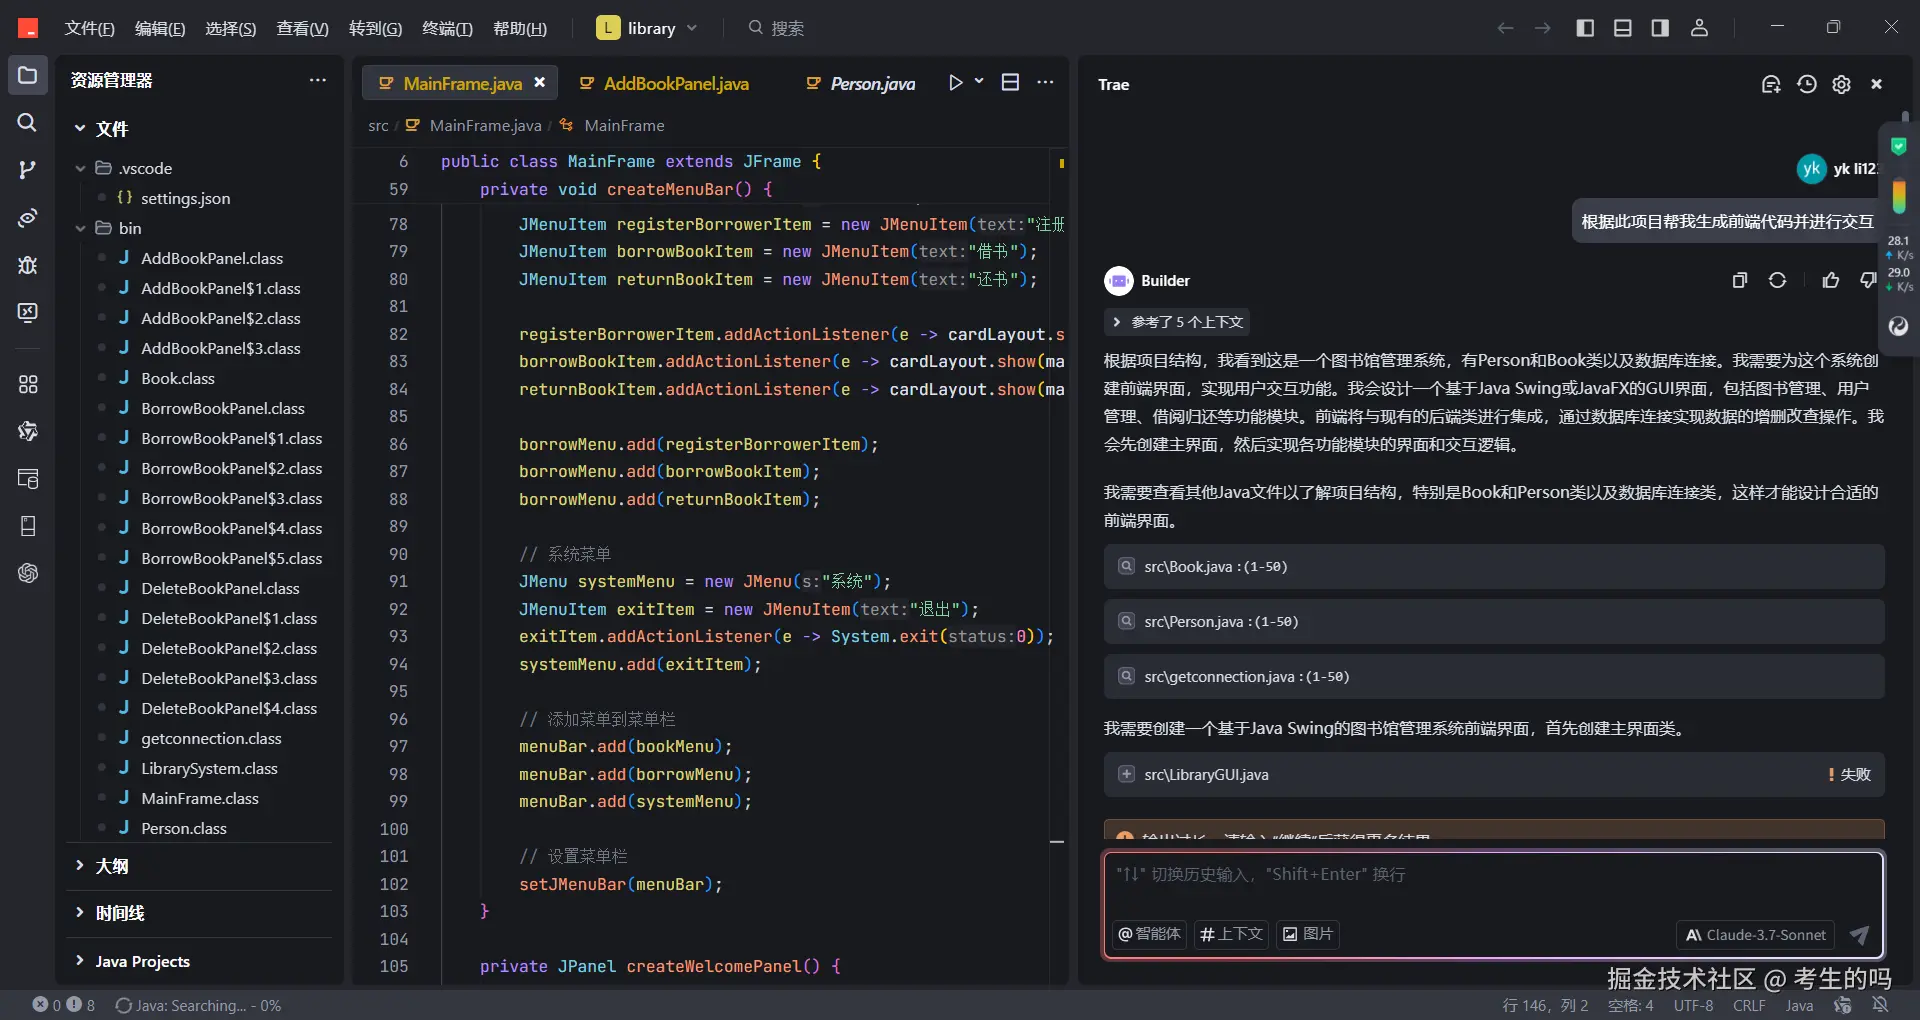This screenshot has width=1920, height=1020.
Task: Open the ChatGPT icon in activity bar
Action: point(28,573)
